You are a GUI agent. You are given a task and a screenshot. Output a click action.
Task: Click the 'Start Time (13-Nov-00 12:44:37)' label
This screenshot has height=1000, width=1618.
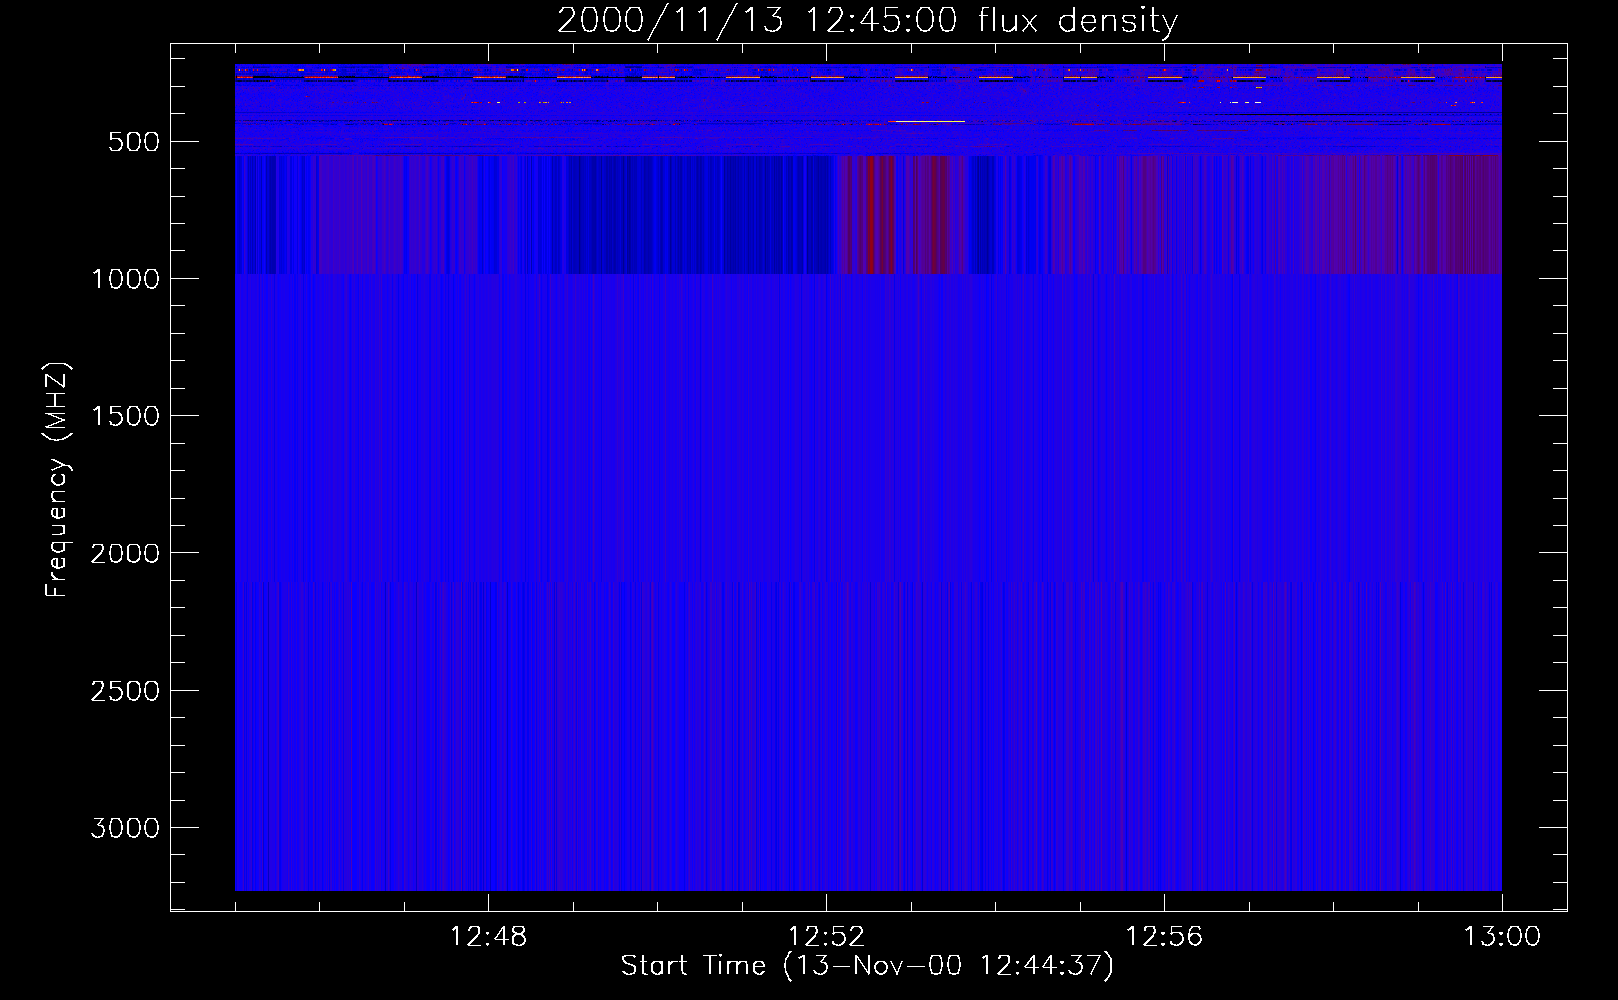point(867,966)
